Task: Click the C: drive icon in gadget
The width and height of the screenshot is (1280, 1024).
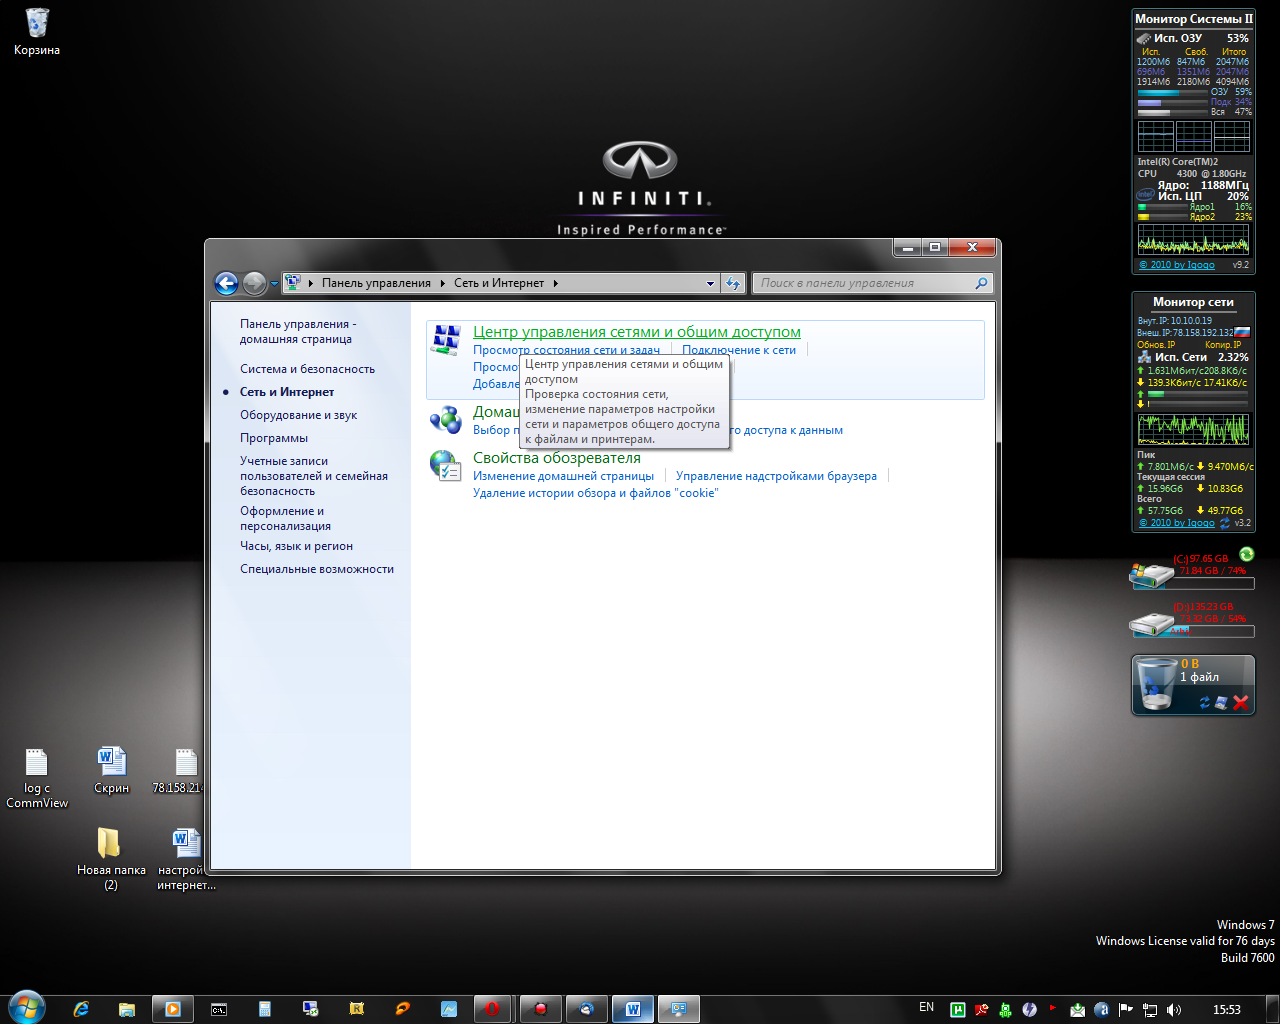Action: (1151, 575)
